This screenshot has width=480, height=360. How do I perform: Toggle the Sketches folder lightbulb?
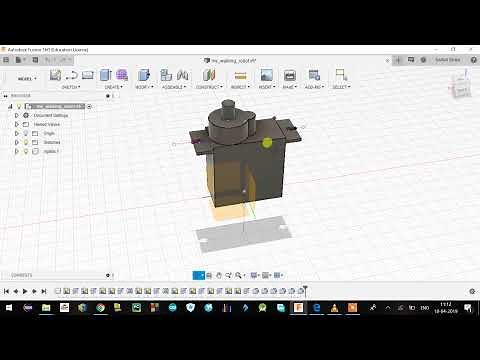point(26,142)
